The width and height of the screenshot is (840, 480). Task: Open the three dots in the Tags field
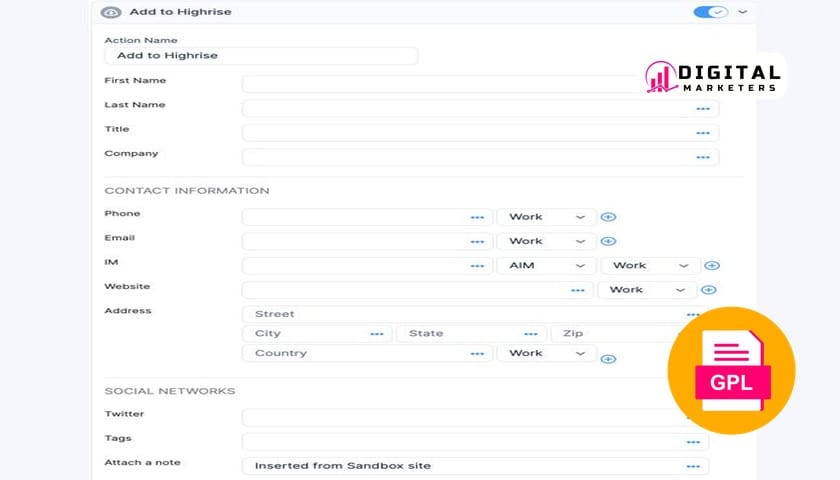tap(692, 441)
